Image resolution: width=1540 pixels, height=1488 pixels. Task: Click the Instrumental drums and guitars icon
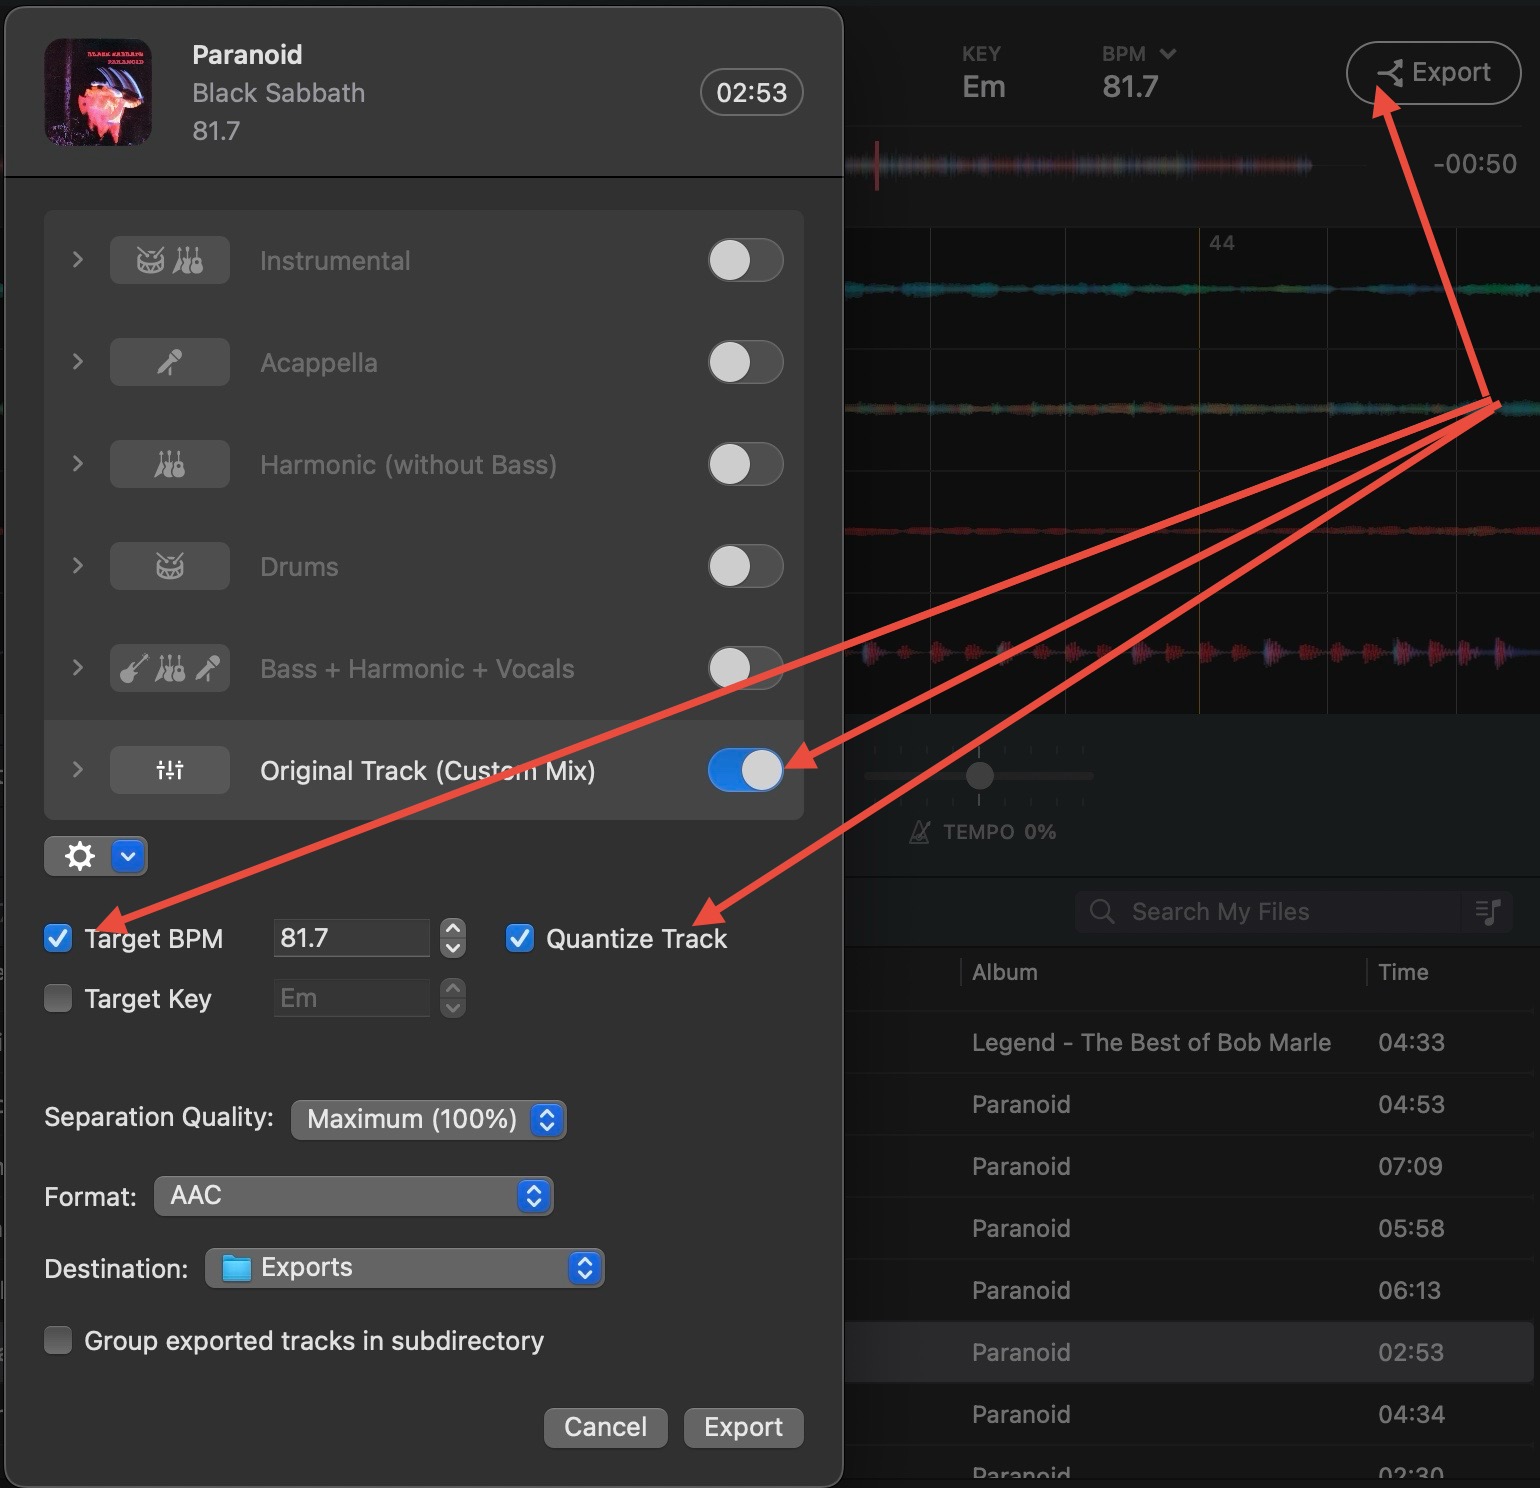click(169, 261)
